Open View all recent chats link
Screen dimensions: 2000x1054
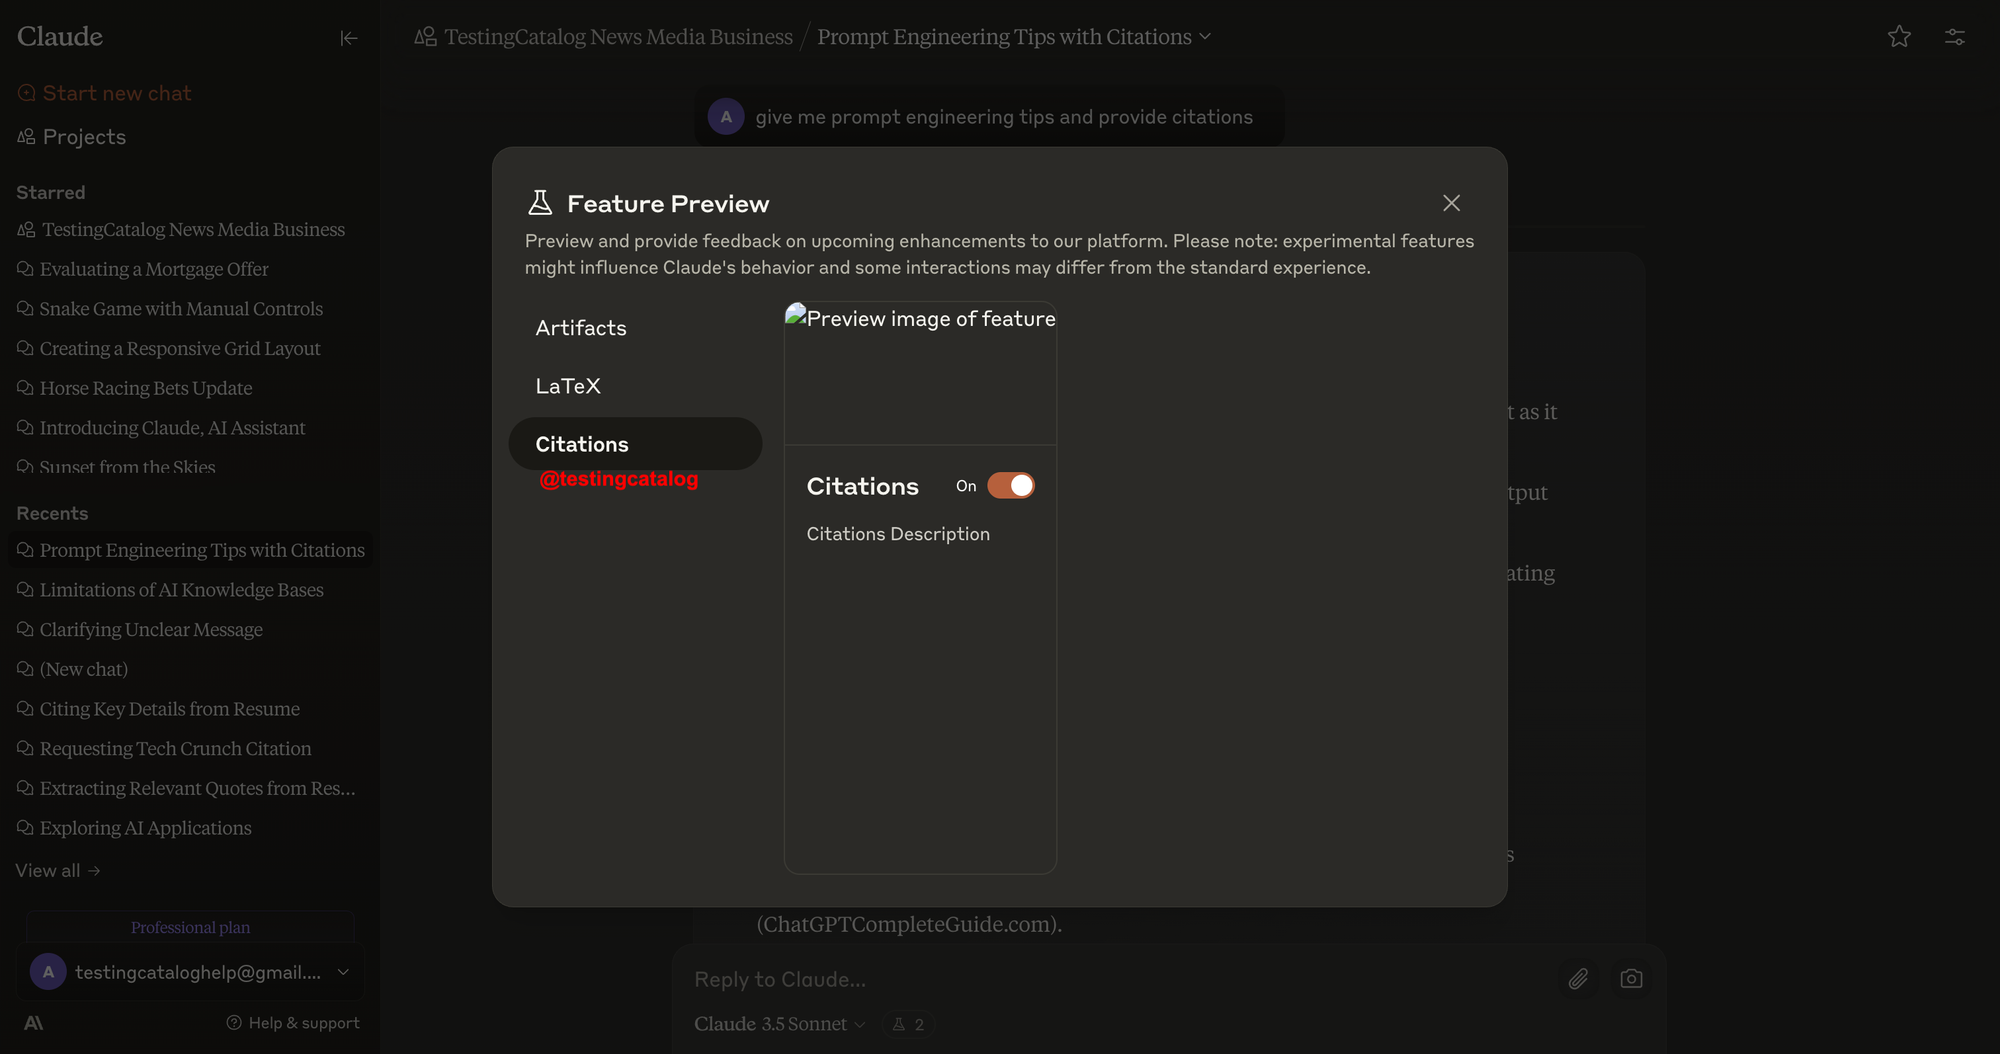pos(58,871)
